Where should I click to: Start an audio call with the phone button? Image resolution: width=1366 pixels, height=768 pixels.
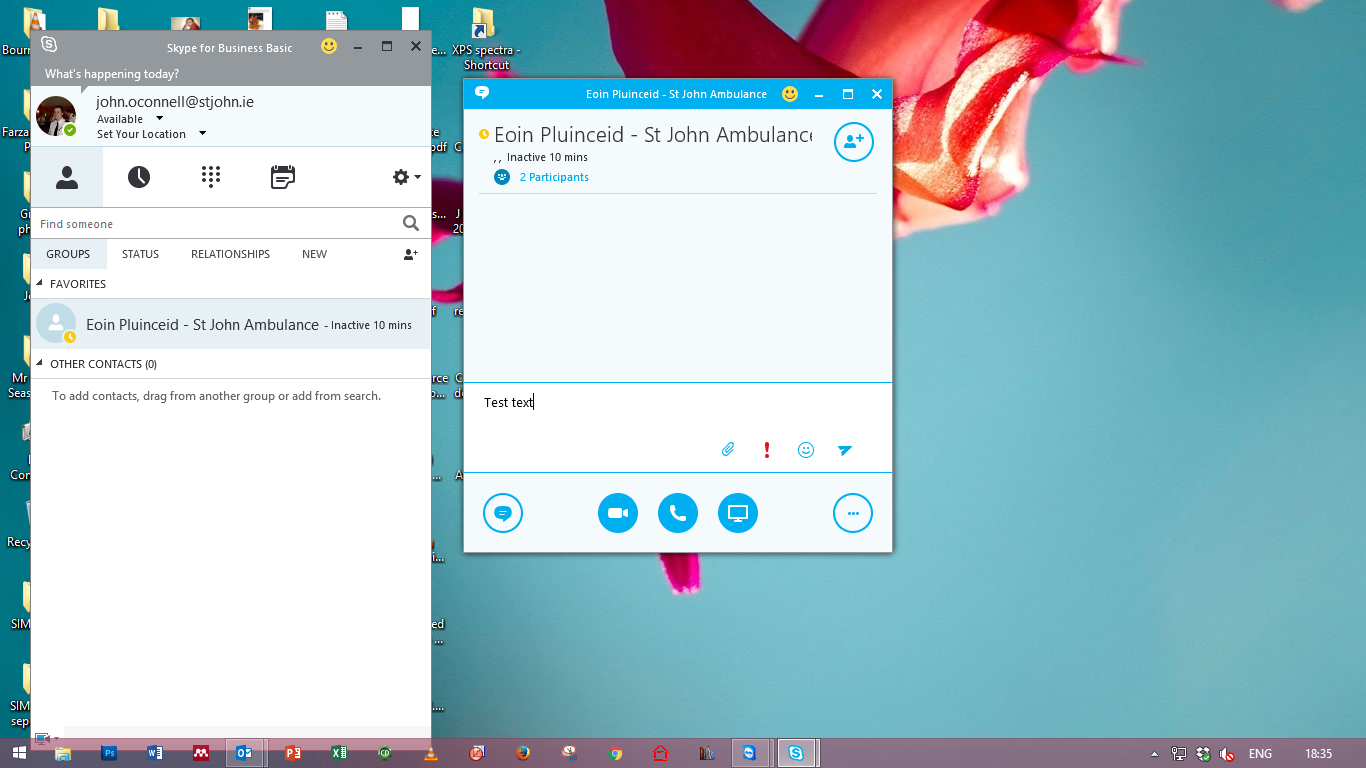coord(678,514)
